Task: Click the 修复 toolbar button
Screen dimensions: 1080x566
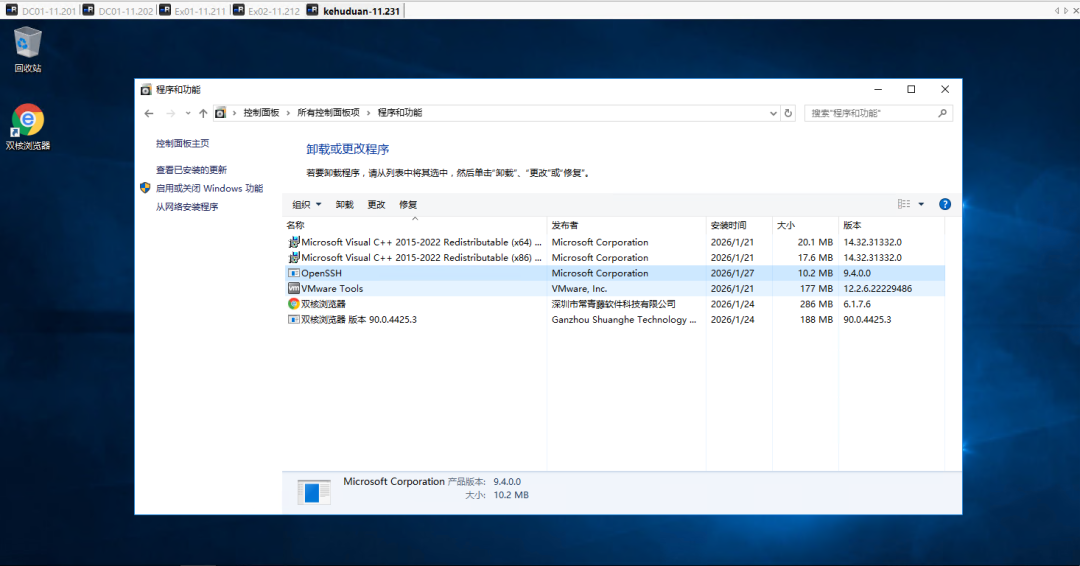Action: [x=408, y=205]
